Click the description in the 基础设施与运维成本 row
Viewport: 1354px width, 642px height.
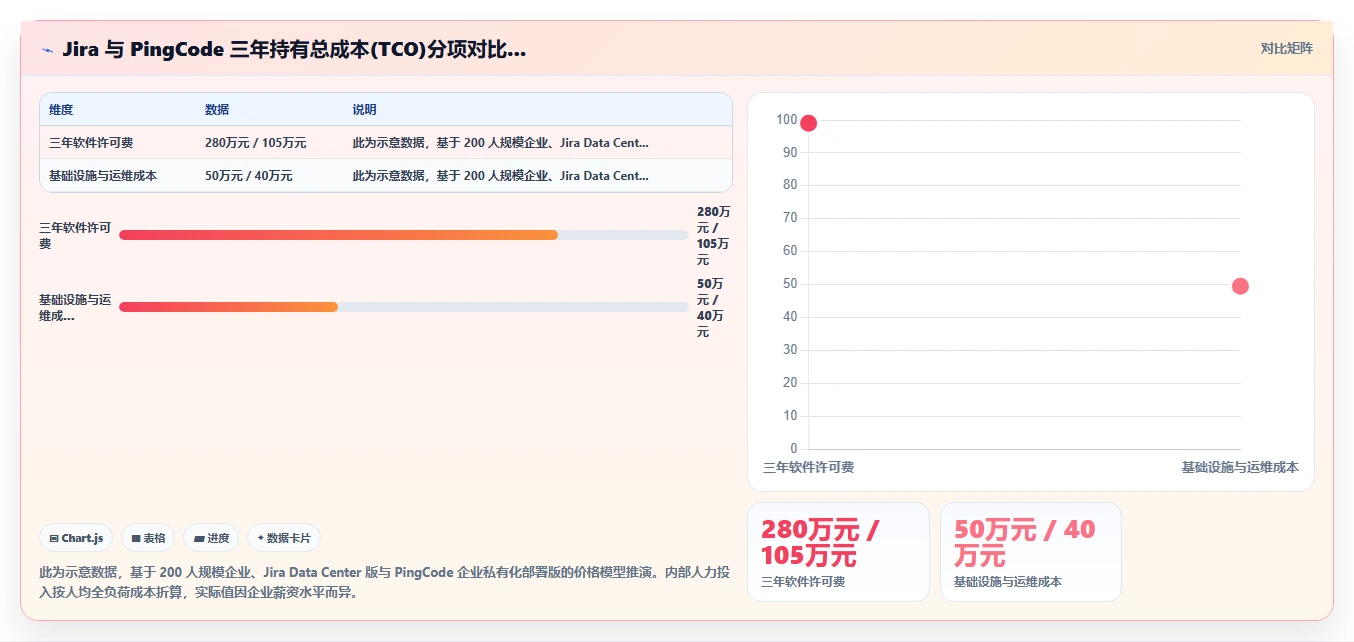point(500,176)
